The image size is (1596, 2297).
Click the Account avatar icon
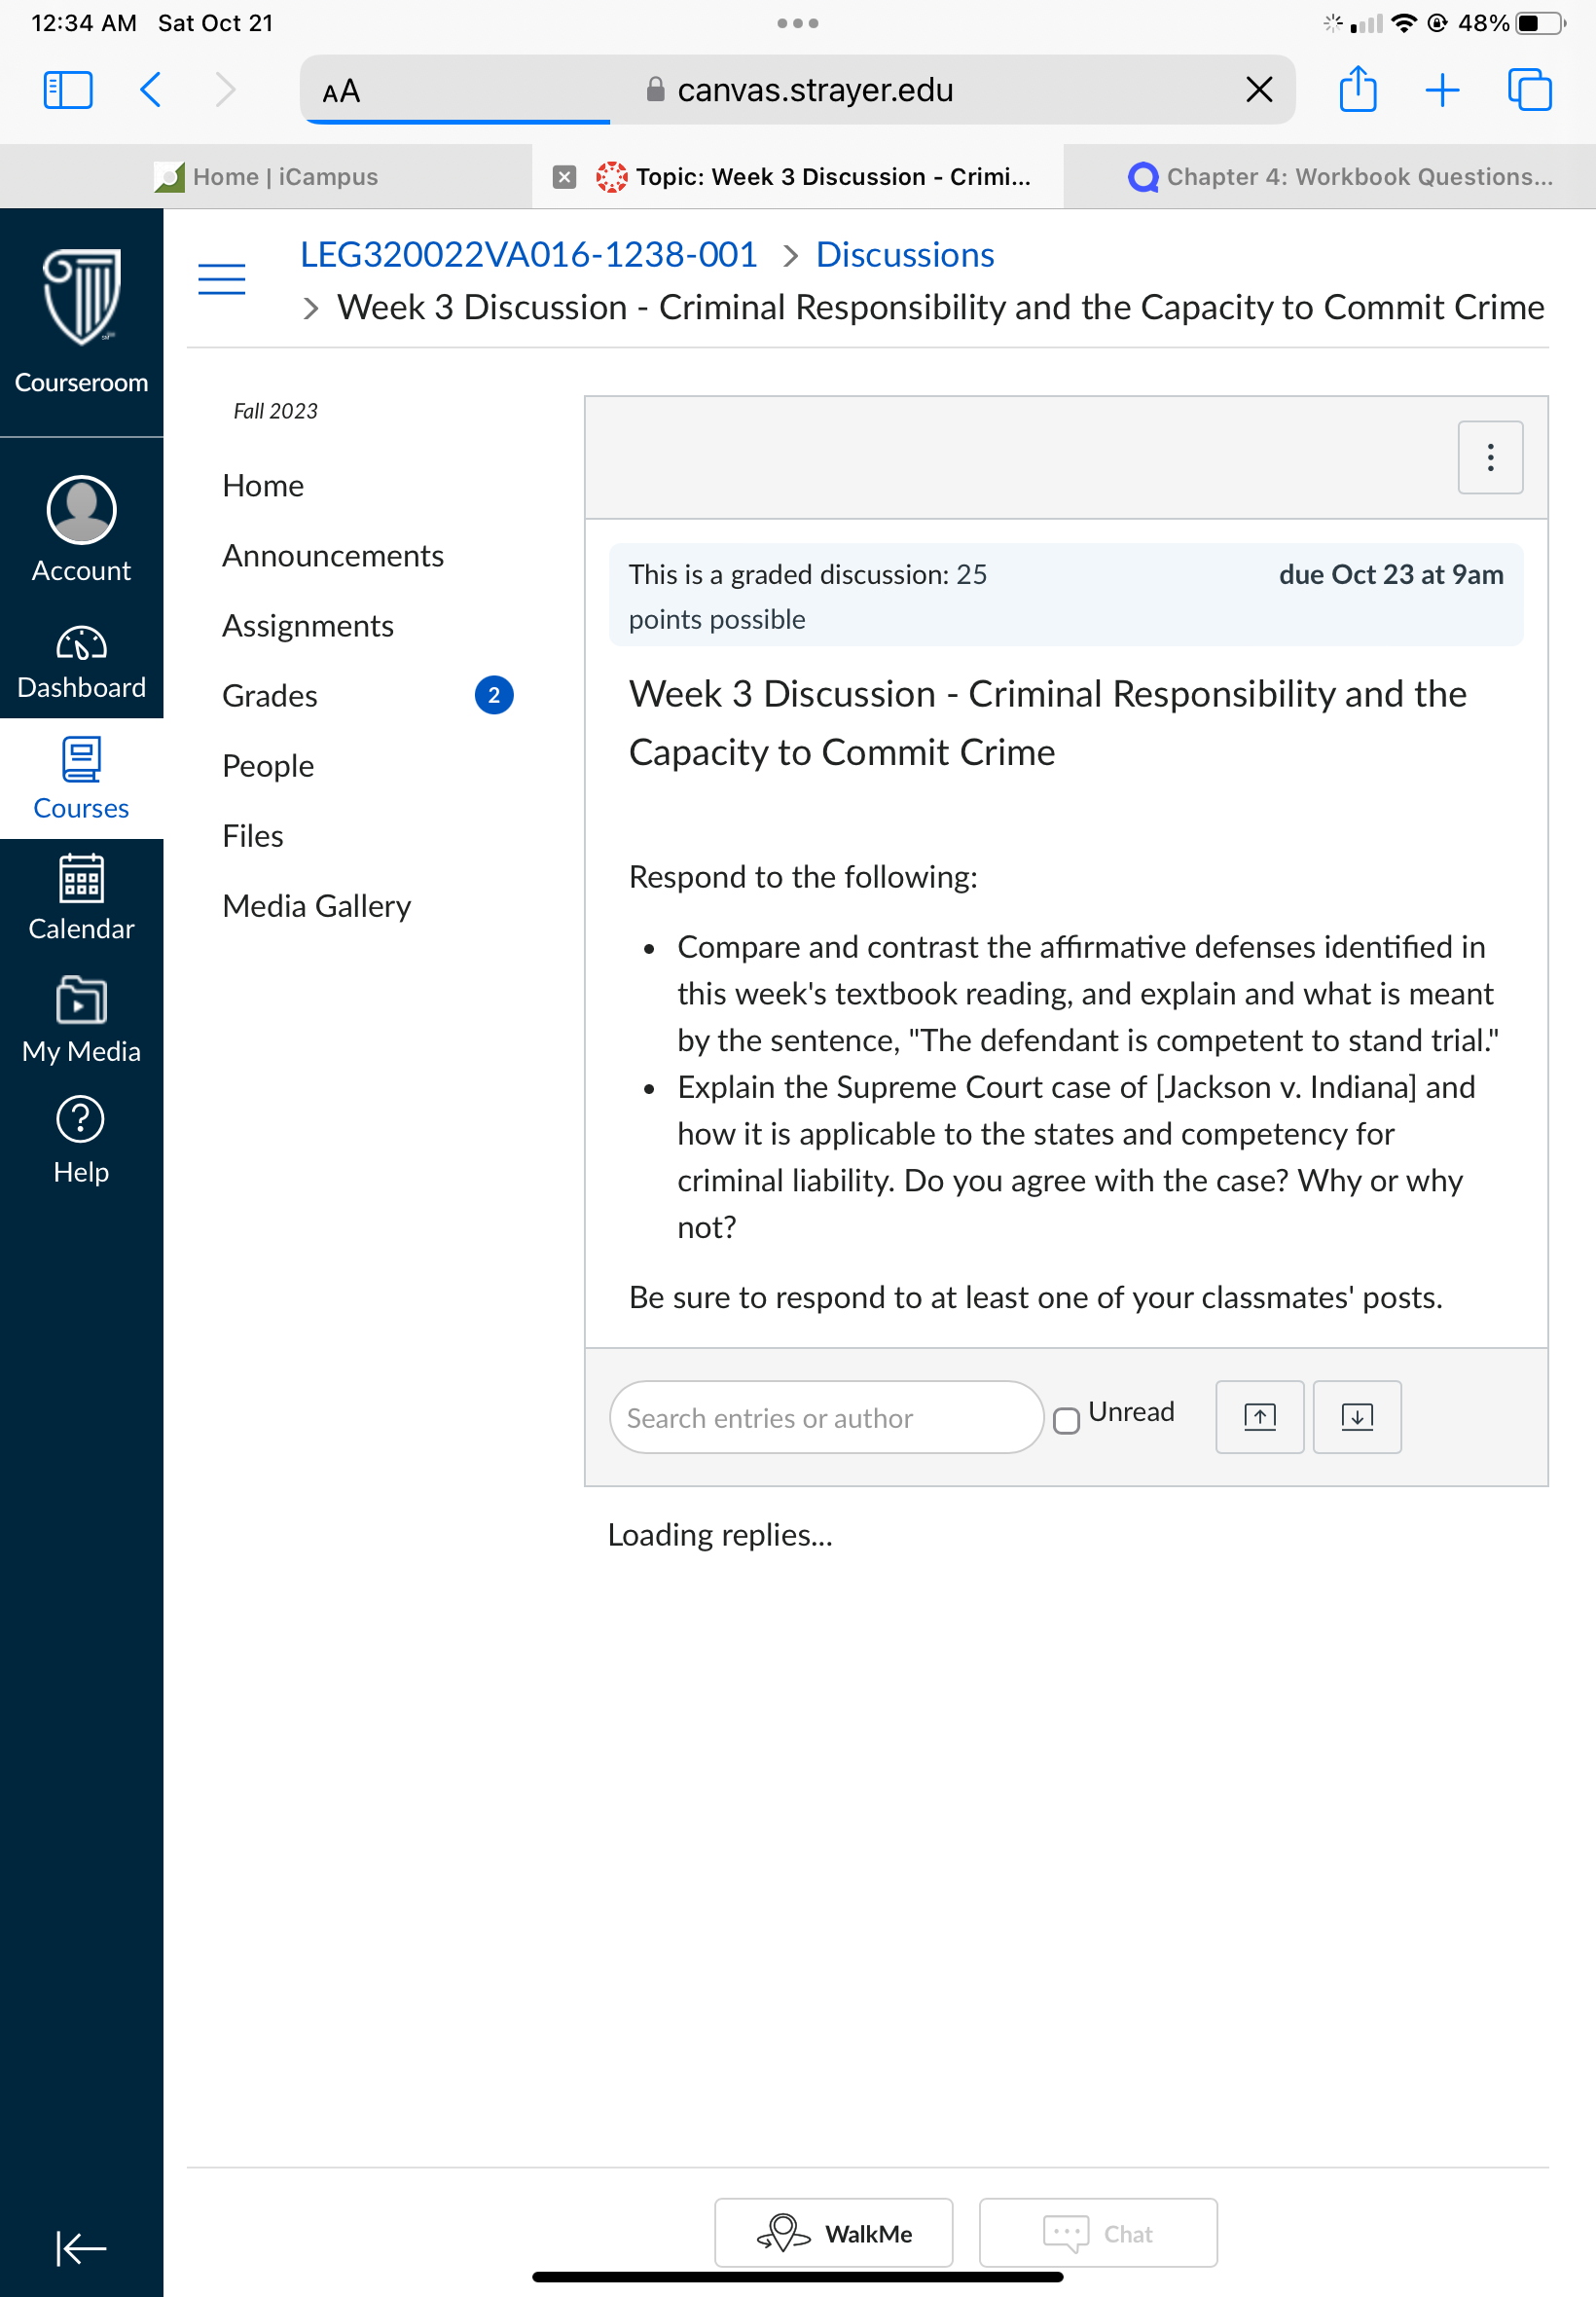pyautogui.click(x=81, y=510)
